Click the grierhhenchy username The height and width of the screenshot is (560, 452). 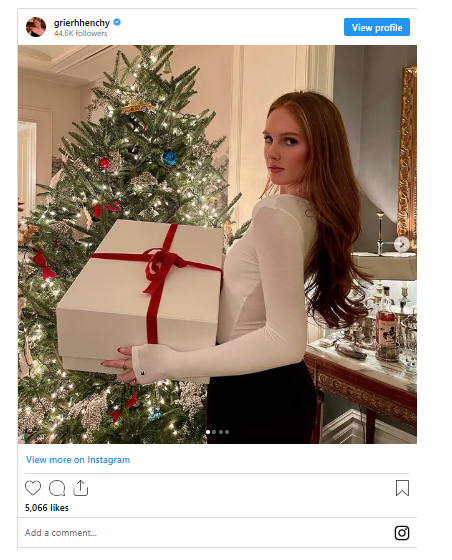pos(82,22)
